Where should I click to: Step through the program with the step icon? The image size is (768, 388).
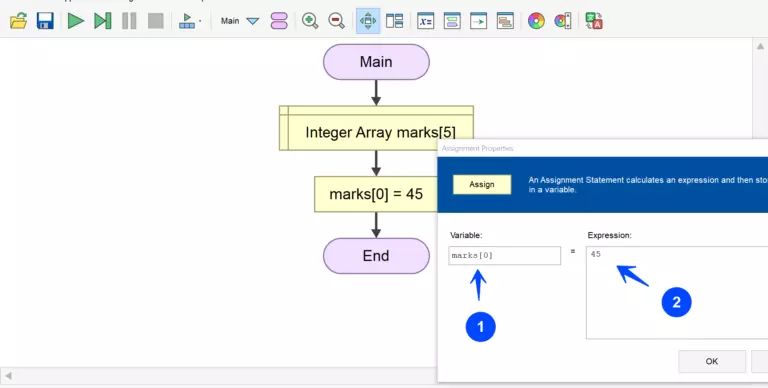point(102,21)
